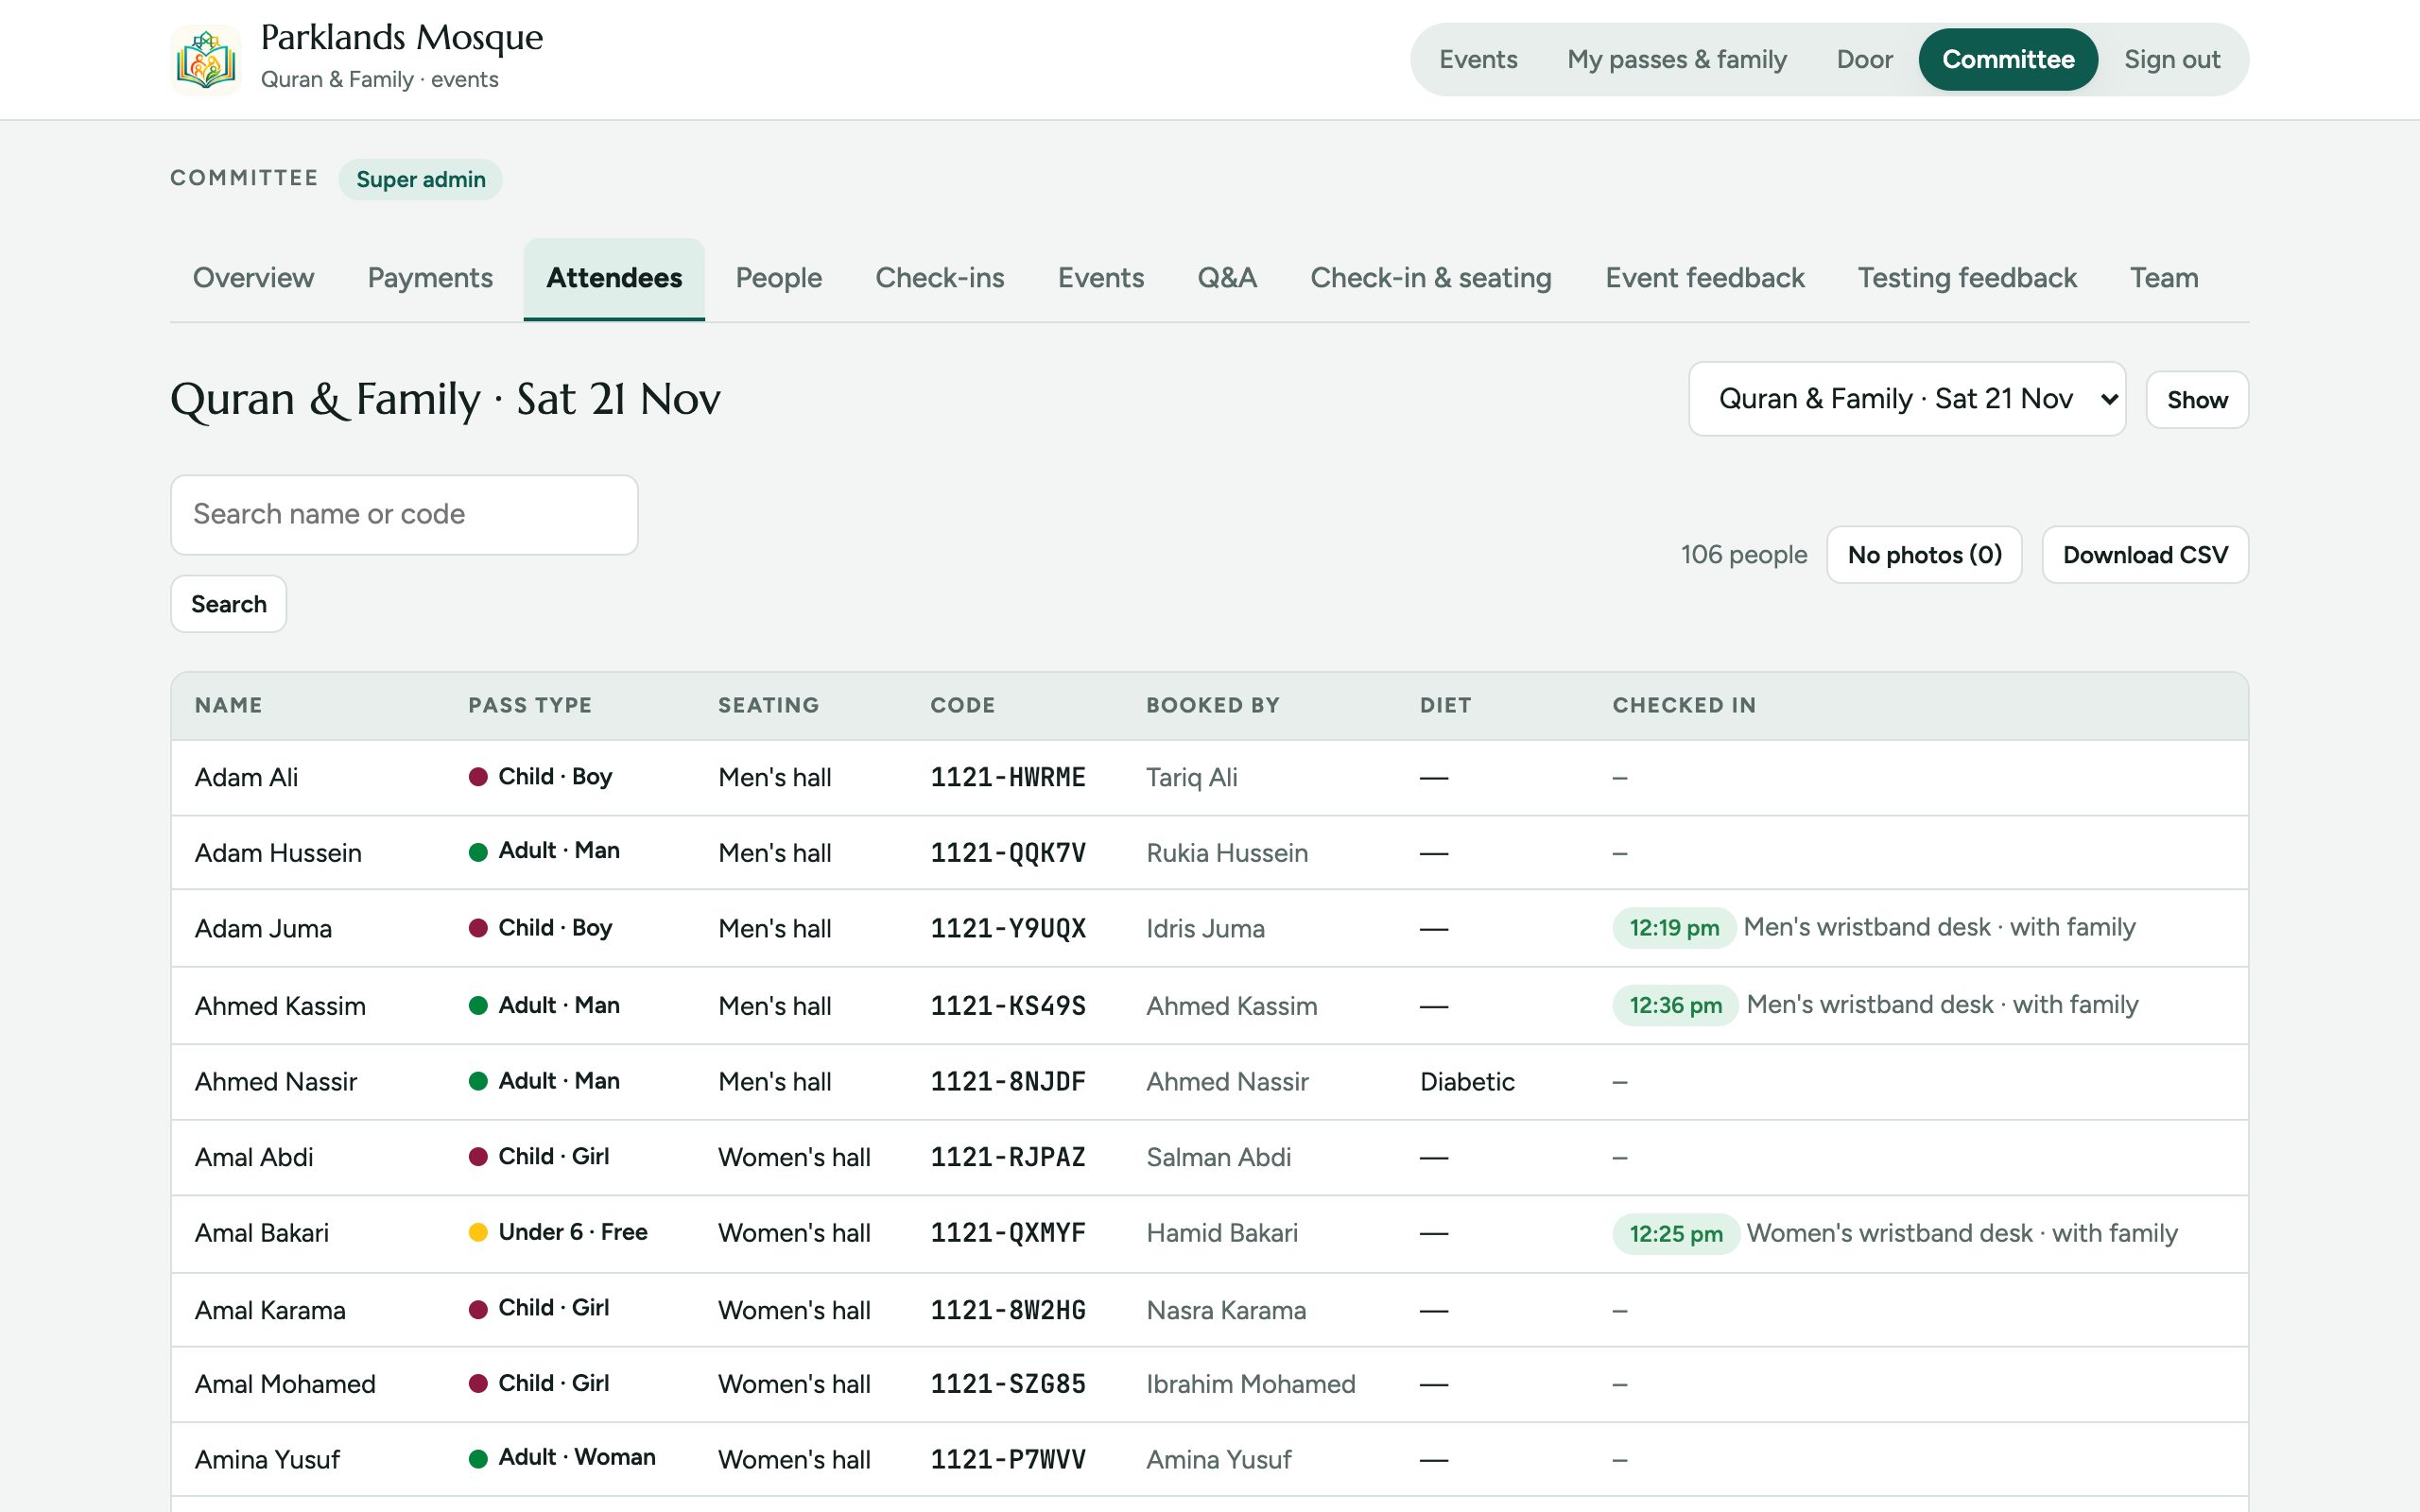
Task: Open My passes & family
Action: click(1676, 60)
